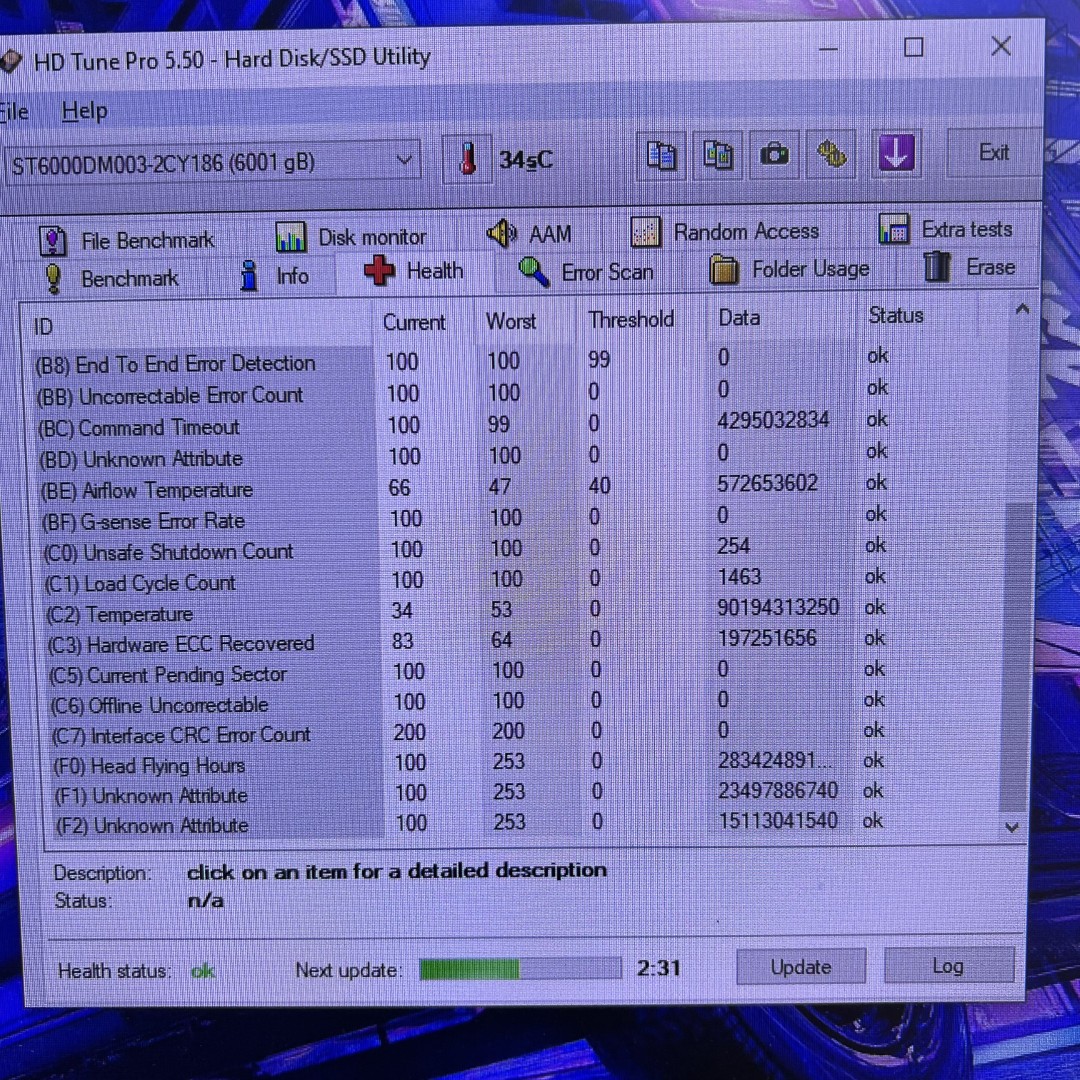Open the Disk monitor tab
Image resolution: width=1080 pixels, height=1080 pixels.
tap(351, 237)
